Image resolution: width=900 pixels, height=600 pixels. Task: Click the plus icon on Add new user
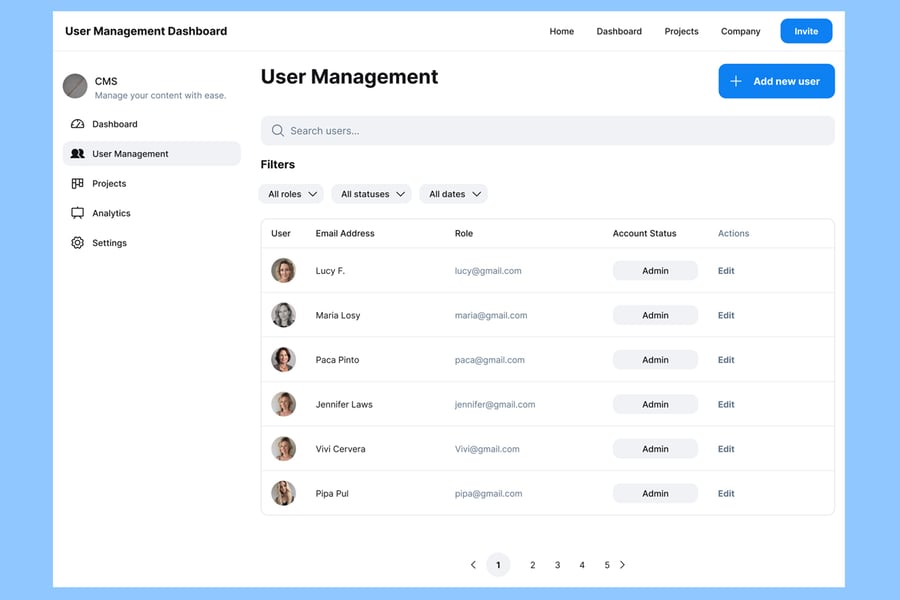736,81
